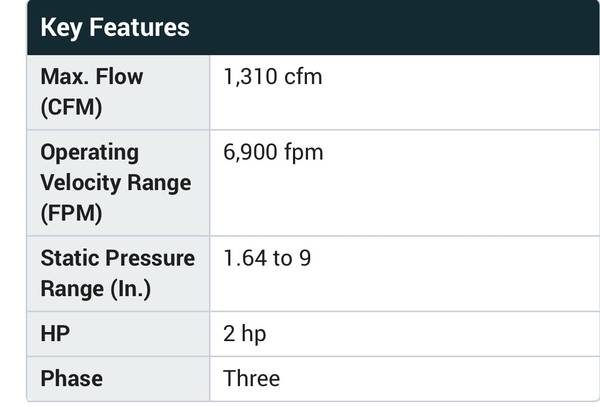Click the 2 hp value
Image resolution: width=600 pixels, height=407 pixels.
point(244,334)
